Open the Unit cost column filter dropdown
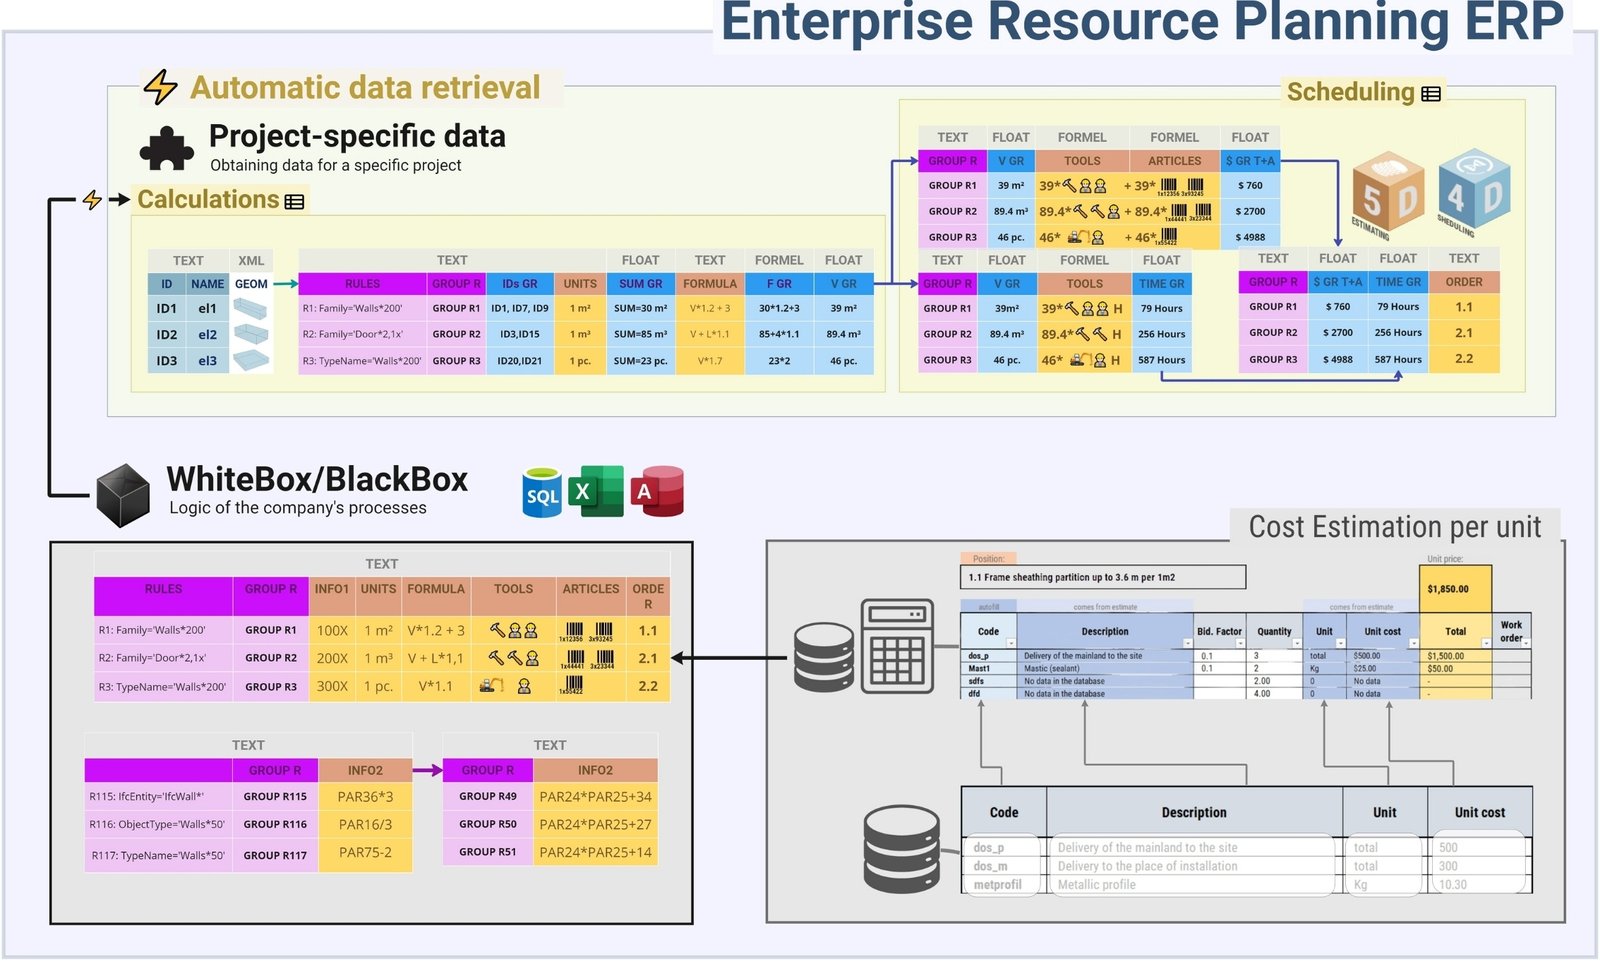Viewport: 1600px width, 961px height. coord(1413,644)
